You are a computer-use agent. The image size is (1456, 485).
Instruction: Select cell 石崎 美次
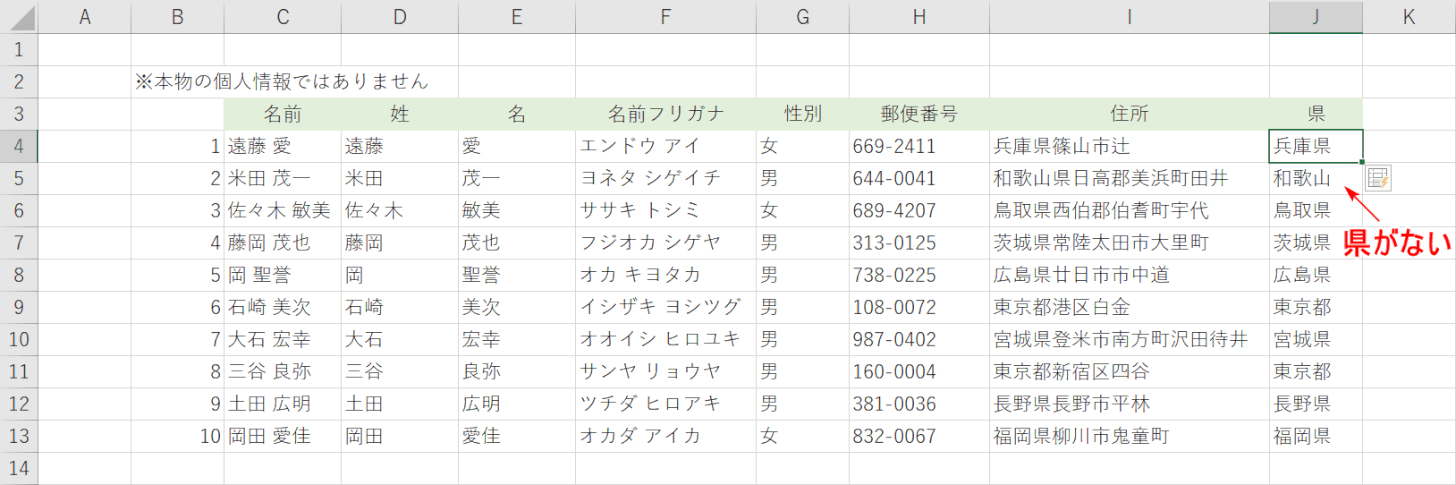(x=282, y=308)
